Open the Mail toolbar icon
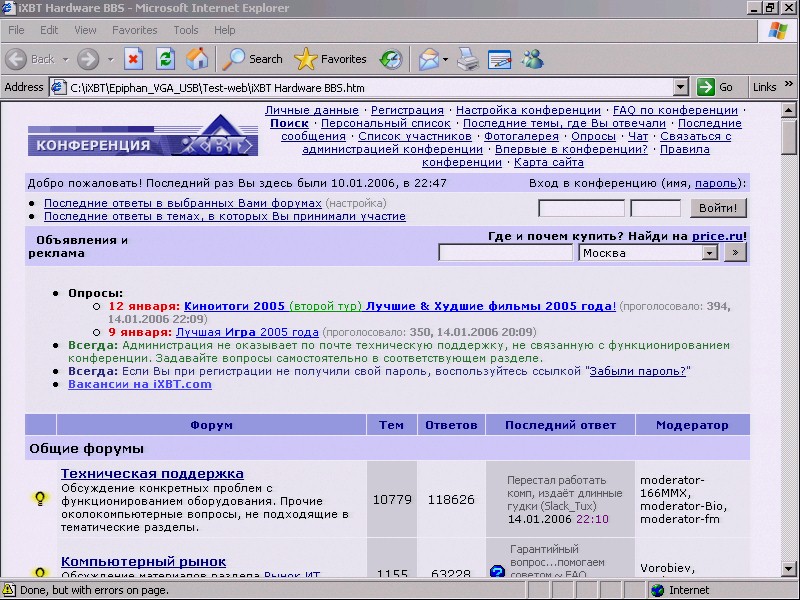 click(x=430, y=59)
